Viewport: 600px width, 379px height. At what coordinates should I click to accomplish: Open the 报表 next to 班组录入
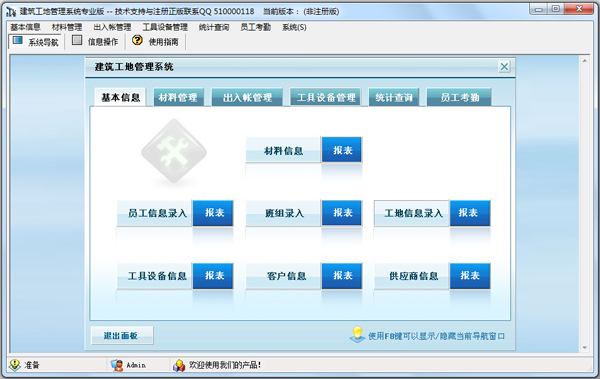(342, 213)
